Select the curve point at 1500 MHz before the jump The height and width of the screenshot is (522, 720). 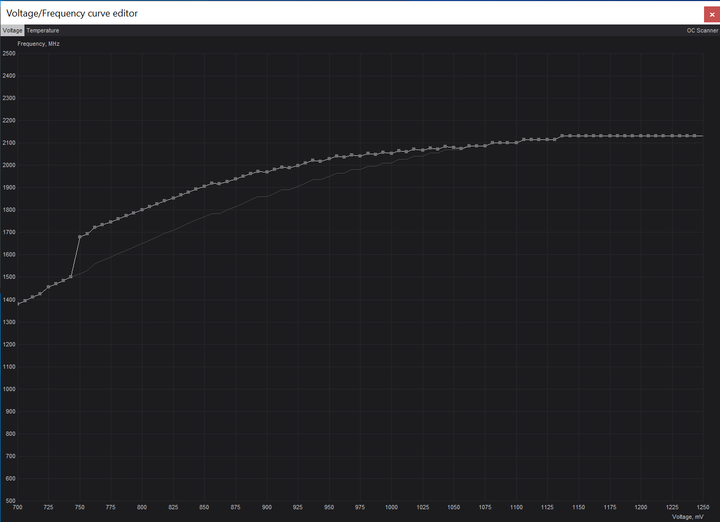71,277
